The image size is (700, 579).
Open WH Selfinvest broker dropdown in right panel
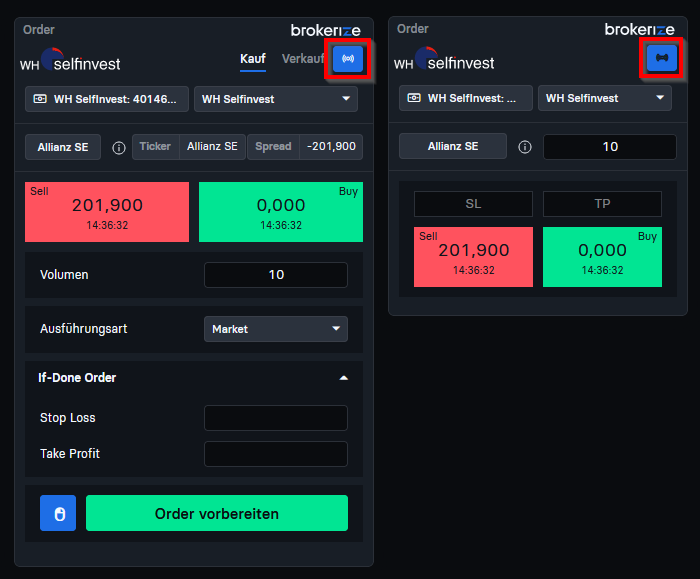[605, 98]
